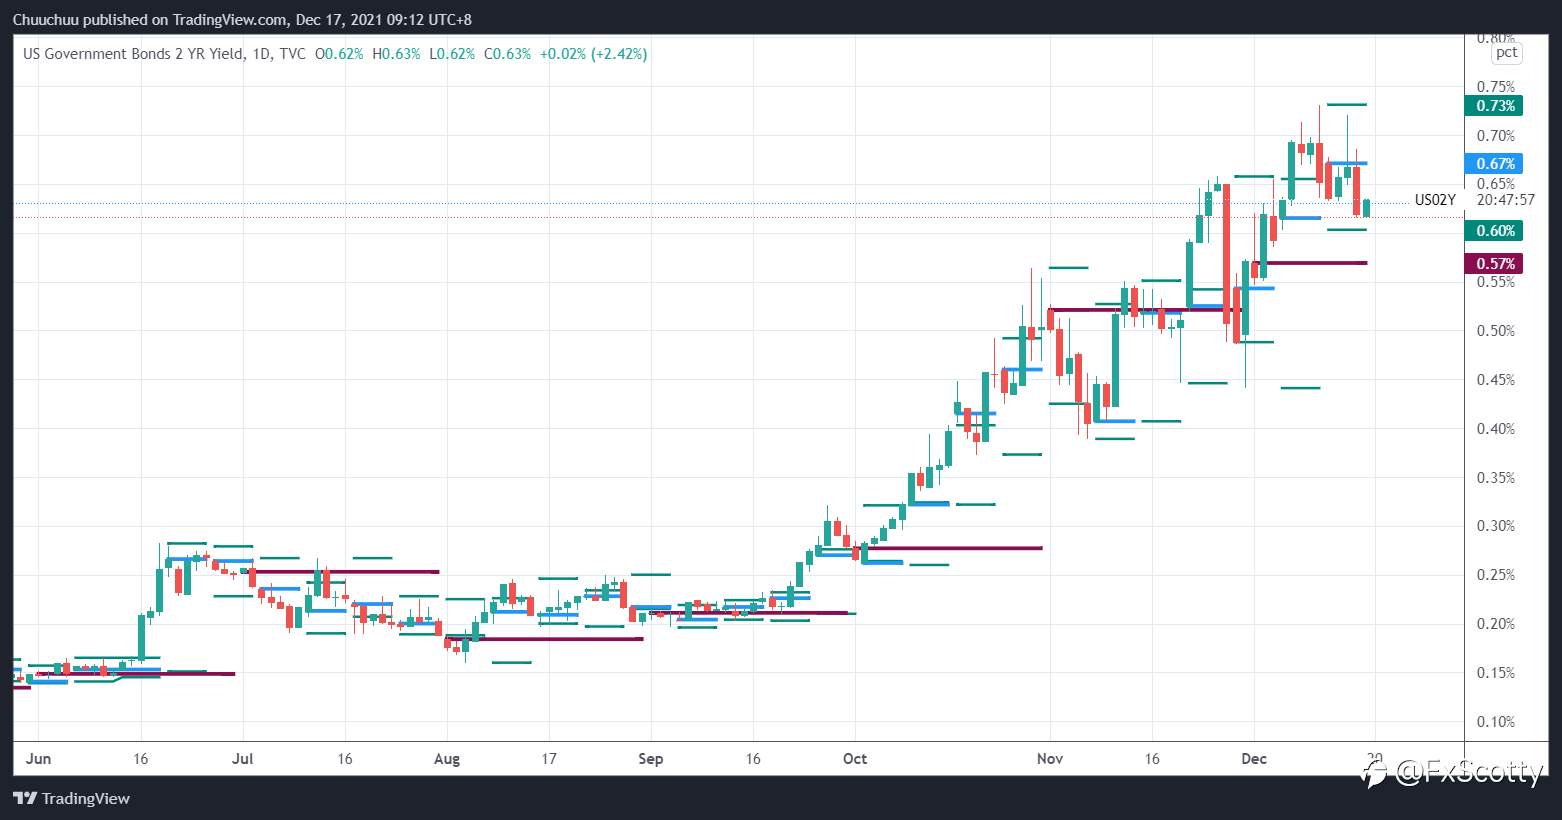Click the closing value C0.63% in the header
Screen dimensions: 1562x820
pyautogui.click(x=507, y=54)
